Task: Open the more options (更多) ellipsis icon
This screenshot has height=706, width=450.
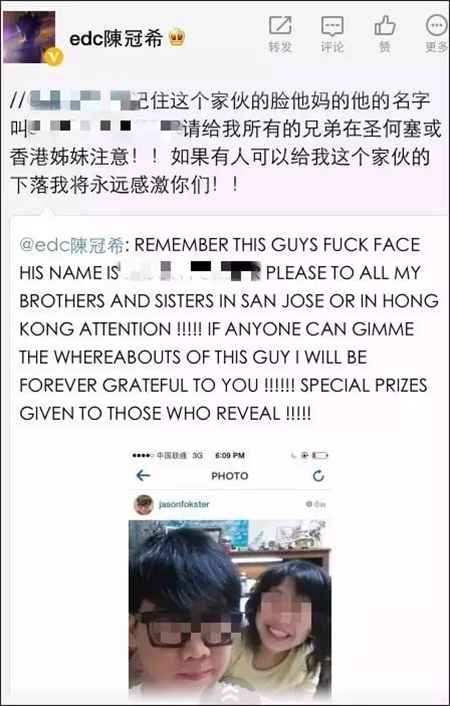Action: [x=436, y=25]
